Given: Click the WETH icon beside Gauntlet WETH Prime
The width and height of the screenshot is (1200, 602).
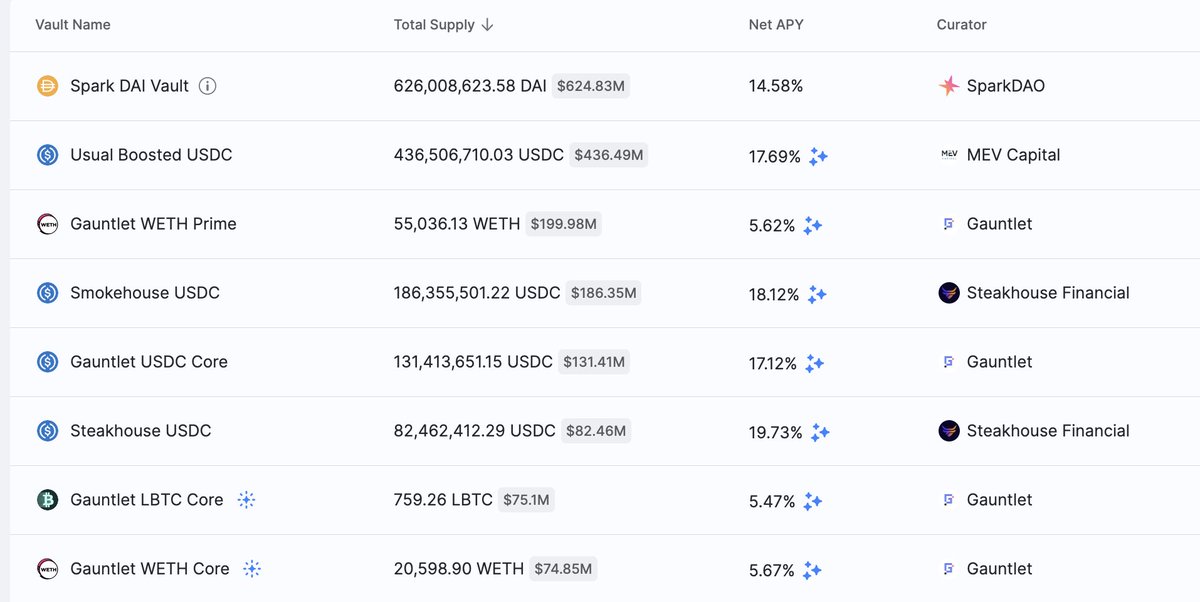Looking at the screenshot, I should (47, 224).
